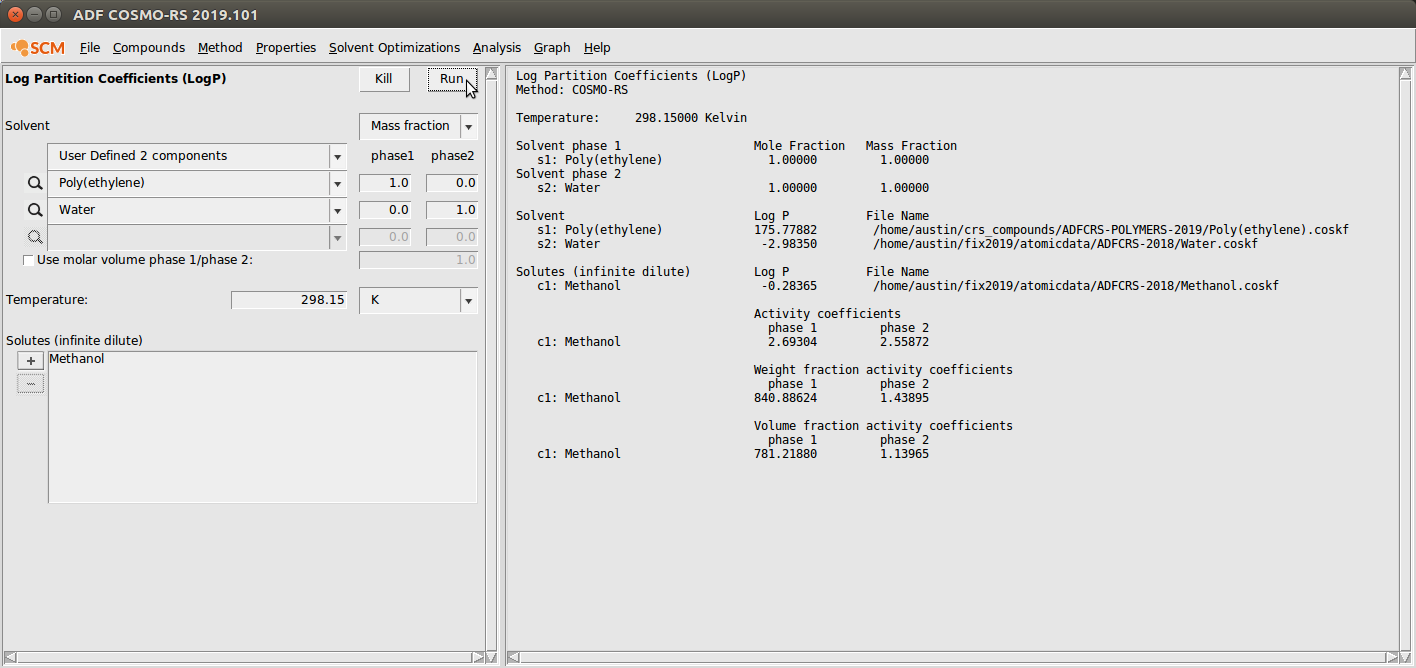The width and height of the screenshot is (1416, 668).
Task: Click the Temperature input field
Action: pos(289,300)
